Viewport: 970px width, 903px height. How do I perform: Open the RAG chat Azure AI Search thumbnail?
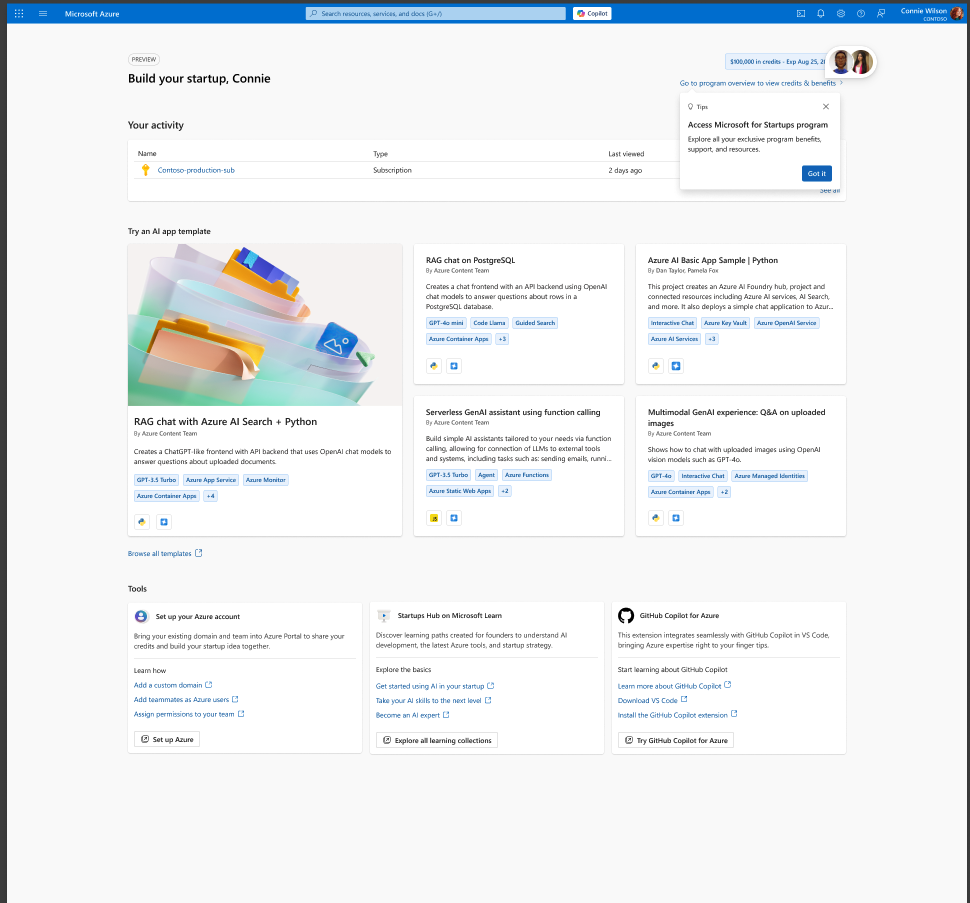(x=265, y=325)
